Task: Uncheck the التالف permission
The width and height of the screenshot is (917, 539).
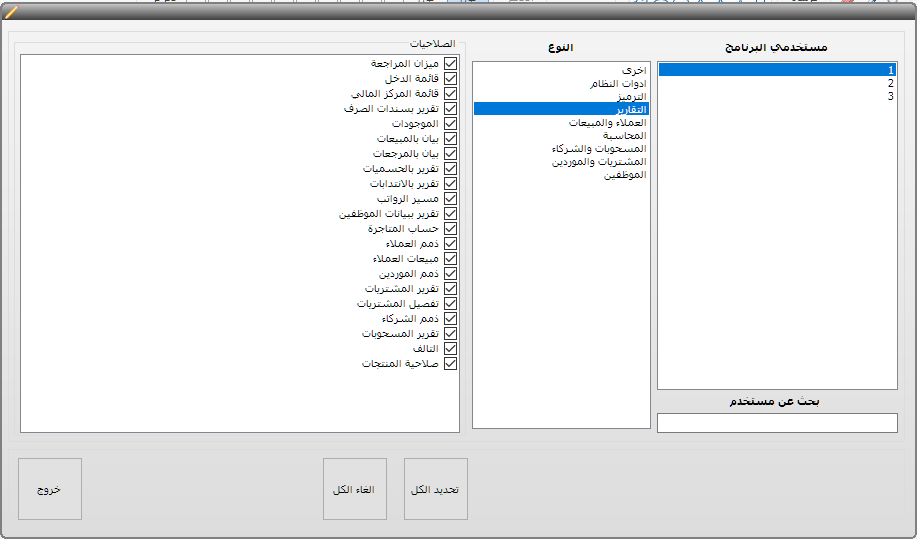Action: point(450,348)
